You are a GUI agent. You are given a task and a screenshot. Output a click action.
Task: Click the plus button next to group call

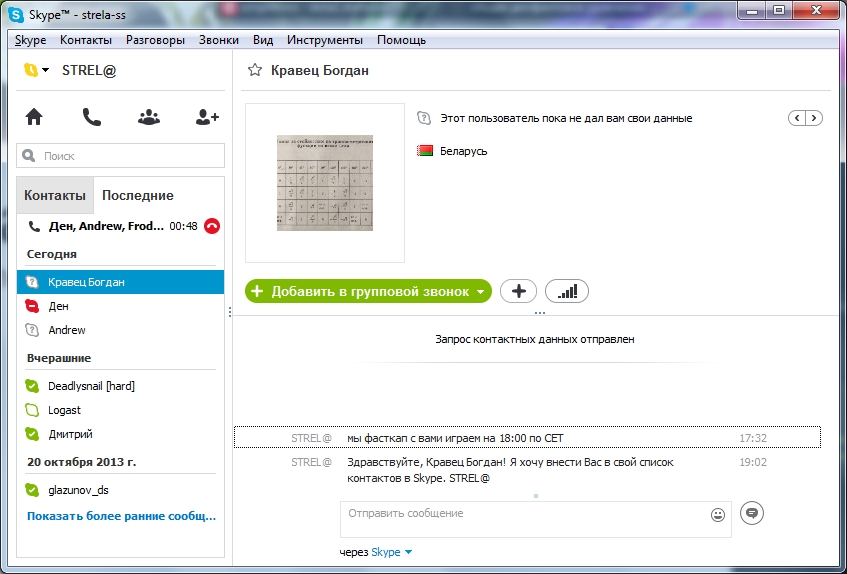[519, 292]
